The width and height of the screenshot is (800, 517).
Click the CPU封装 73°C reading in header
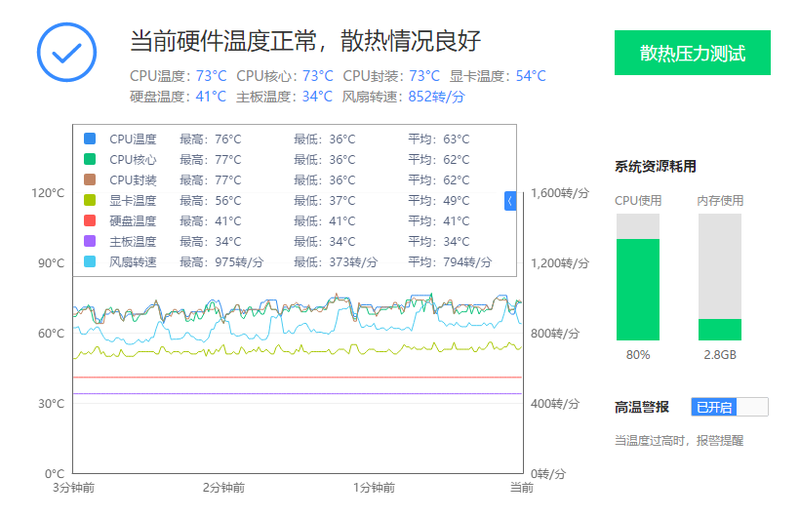[391, 76]
